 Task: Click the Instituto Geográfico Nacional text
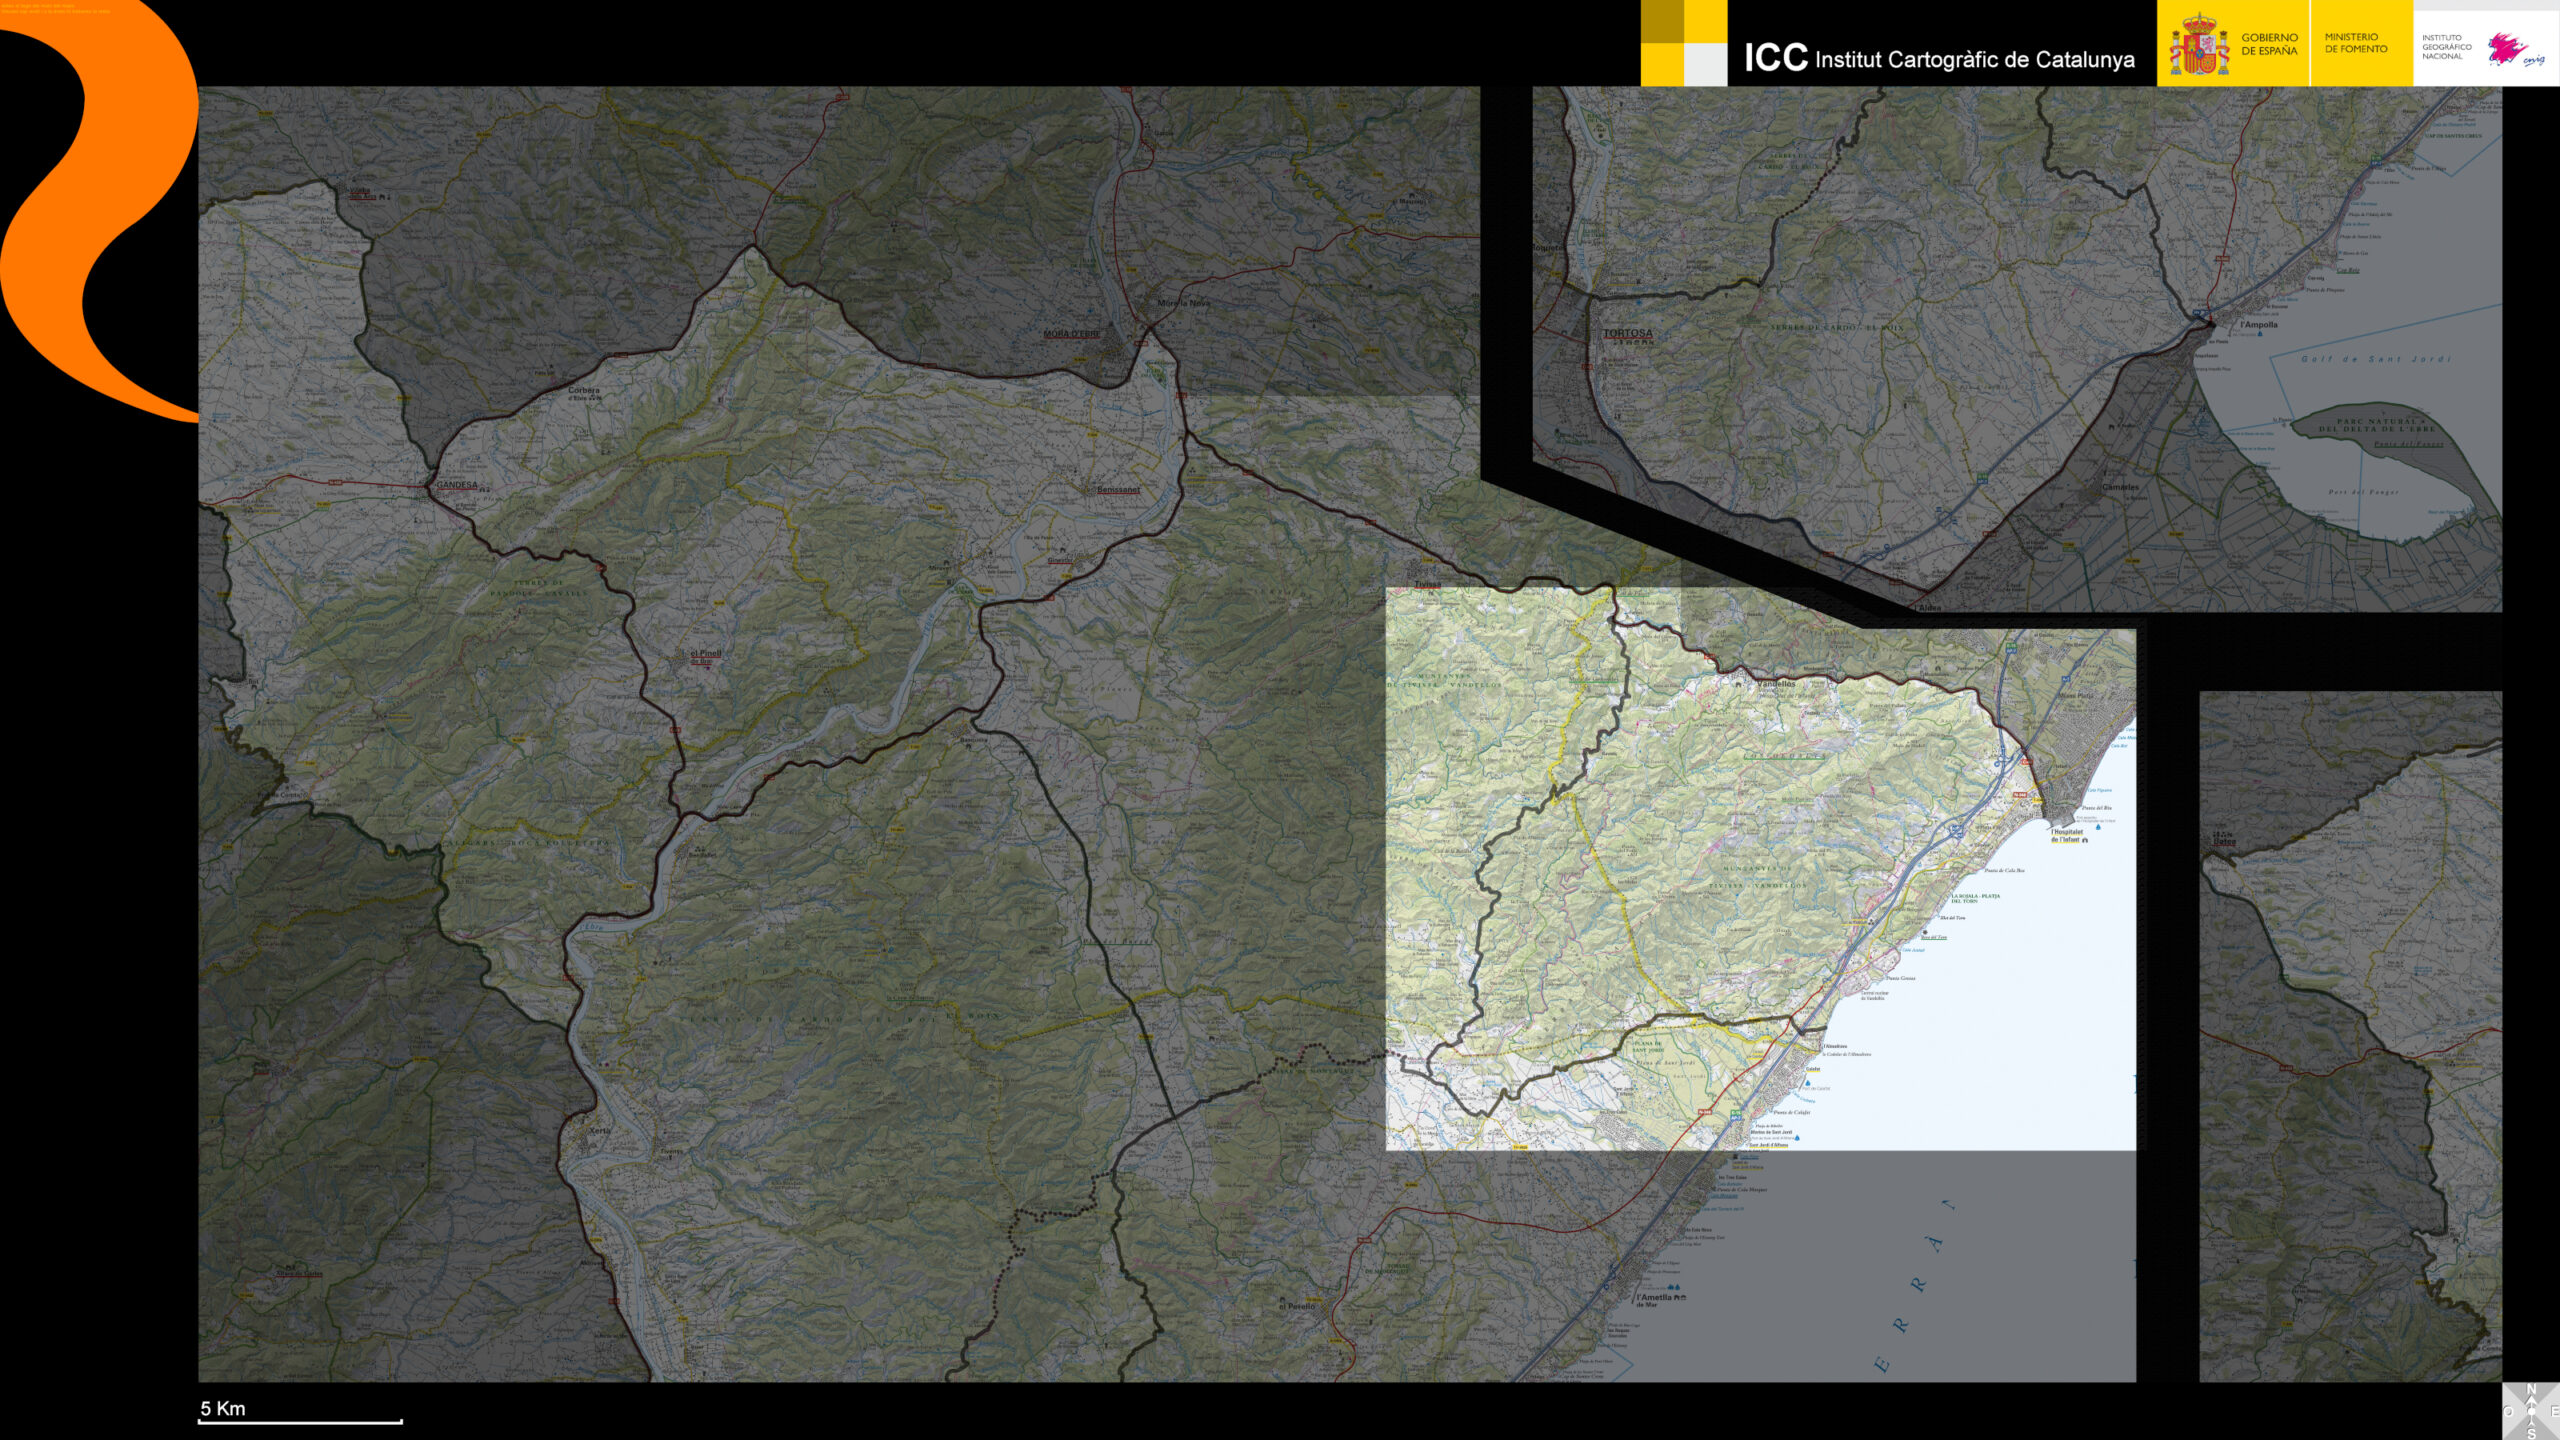click(2446, 46)
